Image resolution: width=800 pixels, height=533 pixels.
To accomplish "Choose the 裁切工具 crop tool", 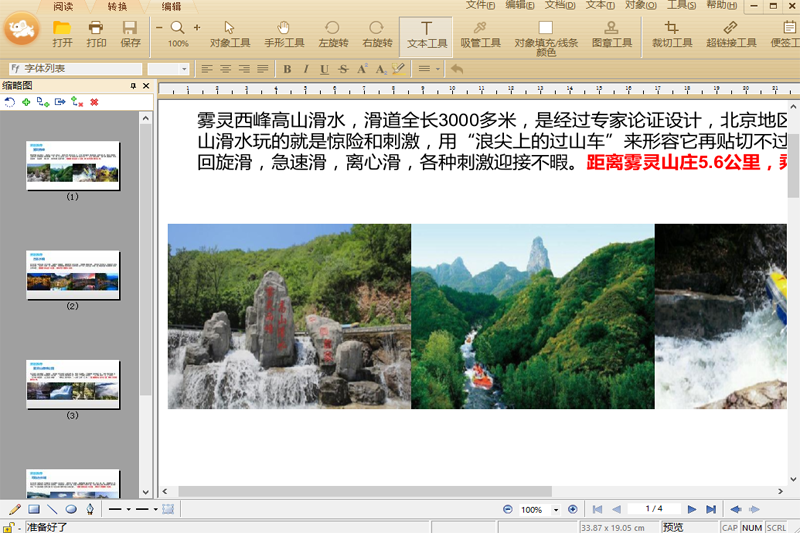I will (x=672, y=34).
